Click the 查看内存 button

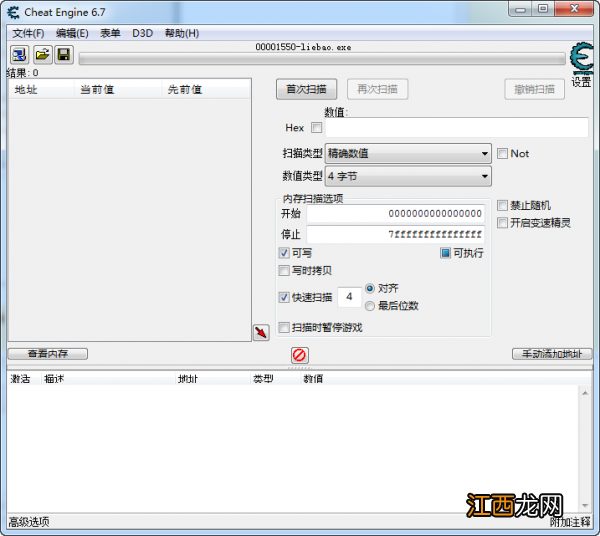click(x=48, y=354)
